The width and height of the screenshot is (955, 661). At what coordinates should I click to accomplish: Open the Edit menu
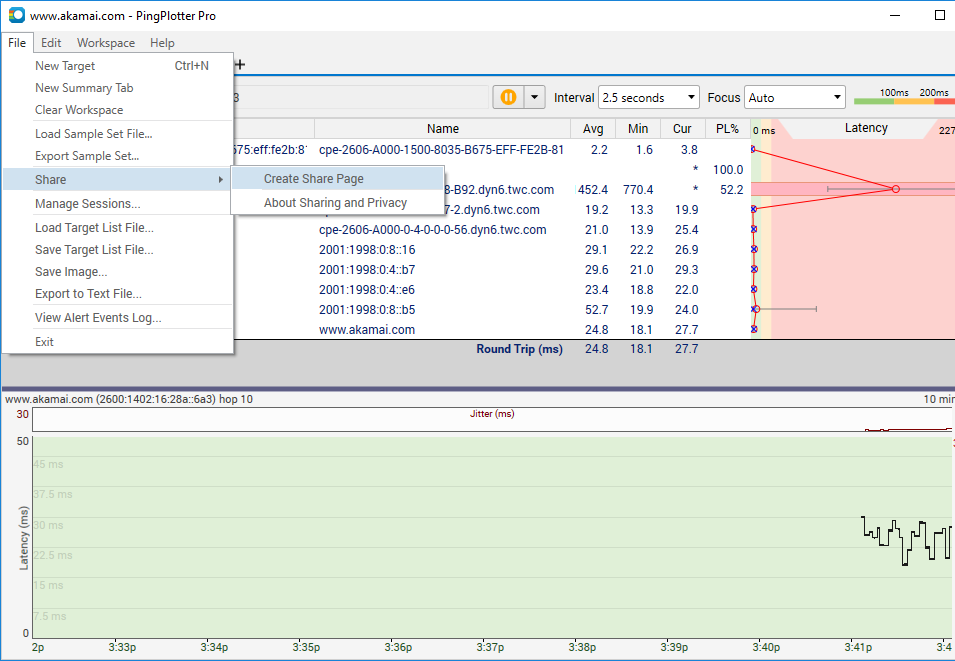coord(51,42)
